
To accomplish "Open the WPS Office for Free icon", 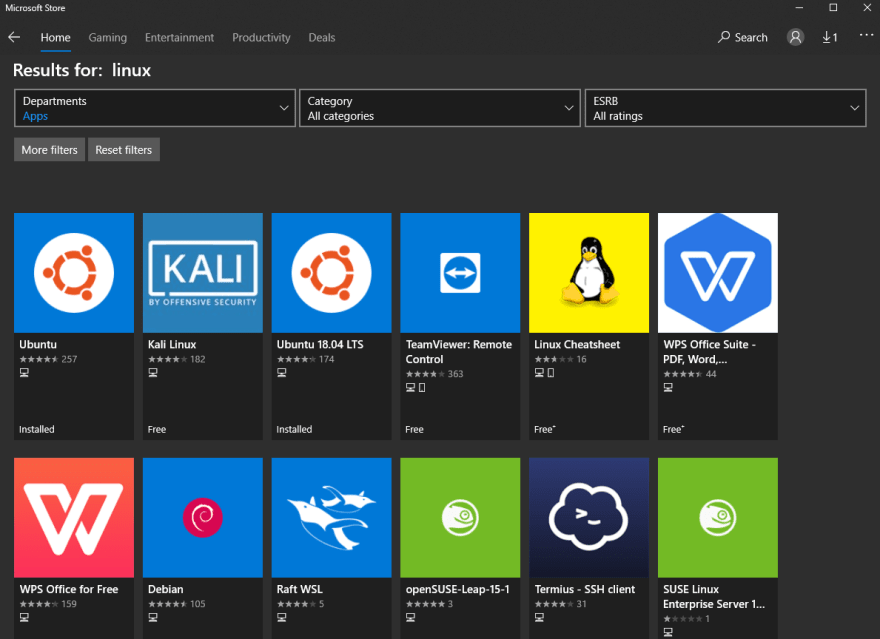I will (x=74, y=518).
